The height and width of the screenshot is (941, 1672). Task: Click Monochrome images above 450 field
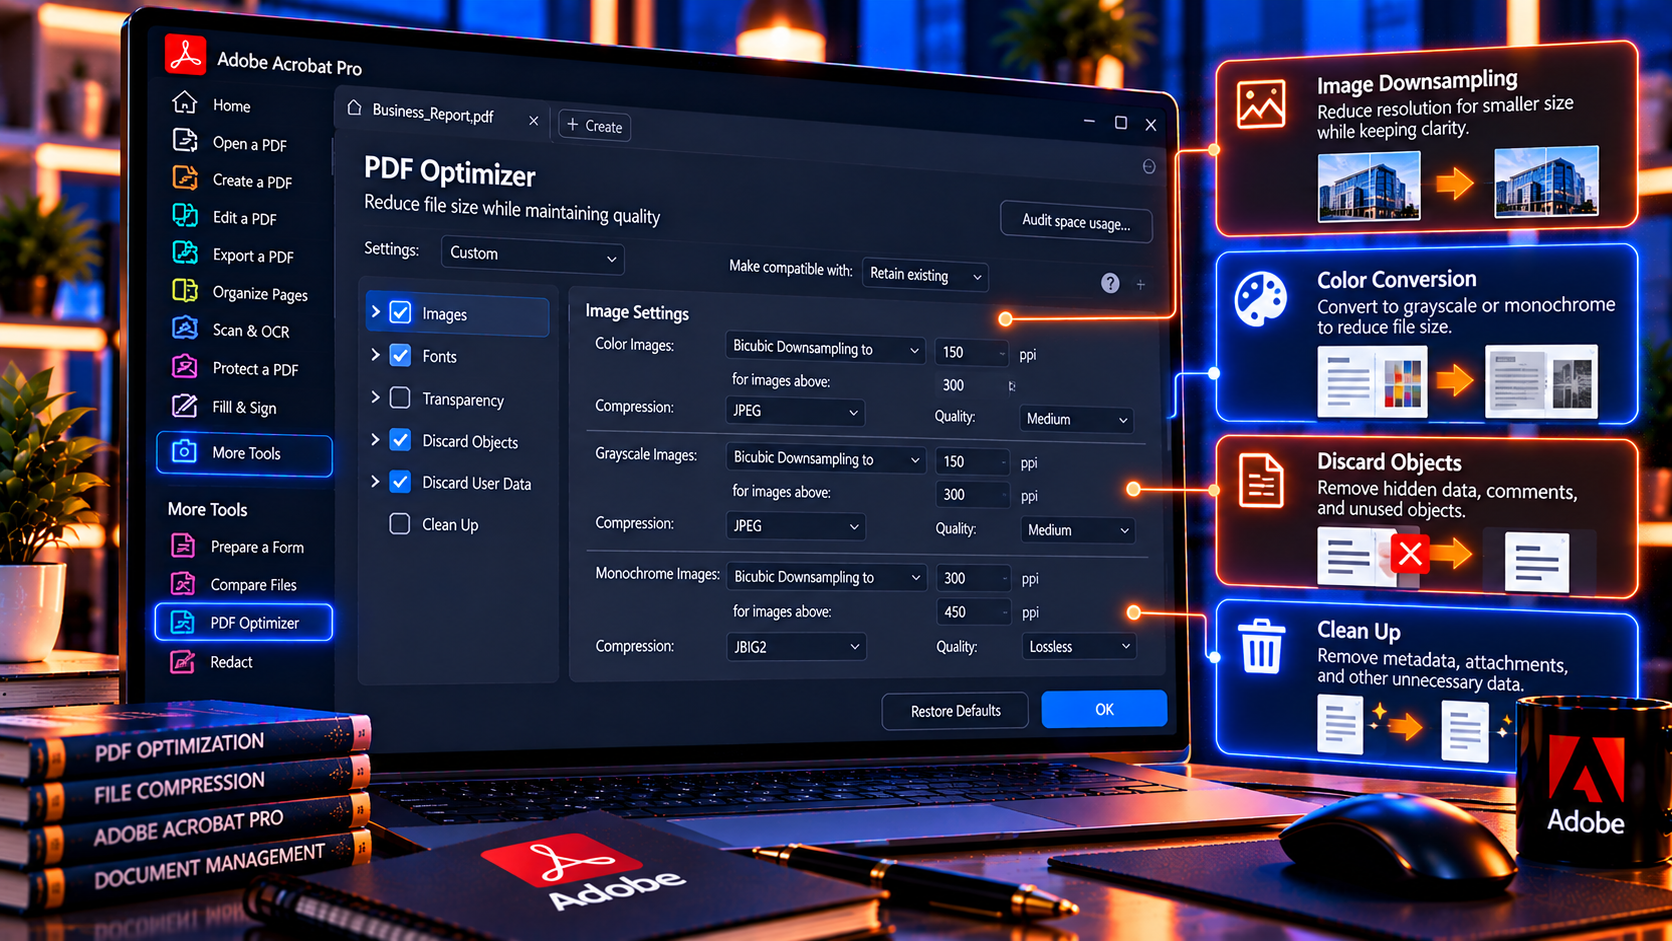pyautogui.click(x=973, y=612)
